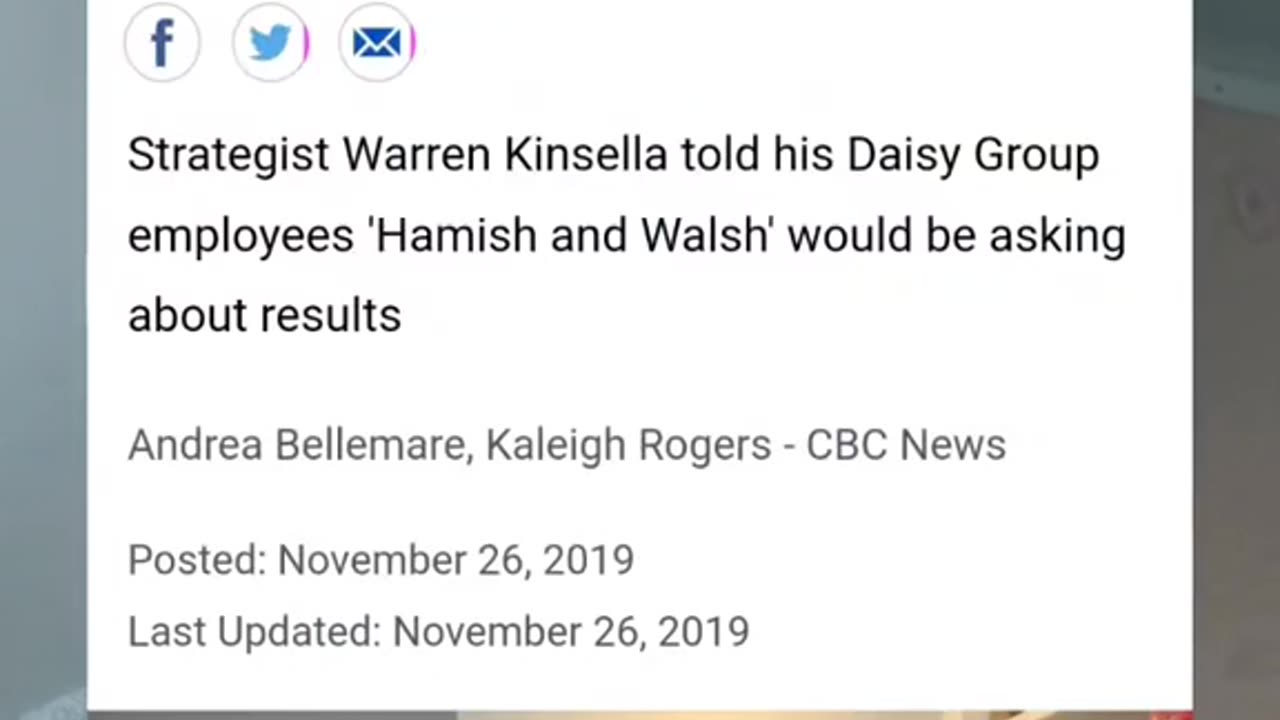Click the phrase would be asking
The width and height of the screenshot is (1280, 720).
tap(956, 236)
